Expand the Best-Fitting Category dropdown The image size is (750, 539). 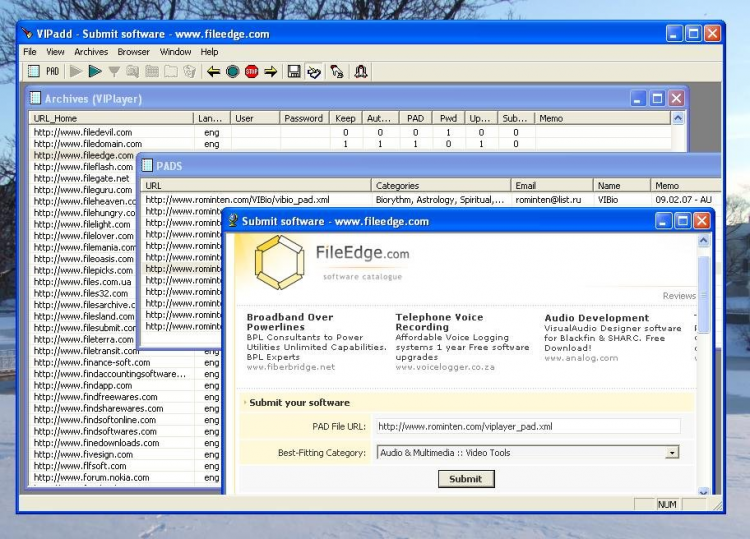point(672,453)
